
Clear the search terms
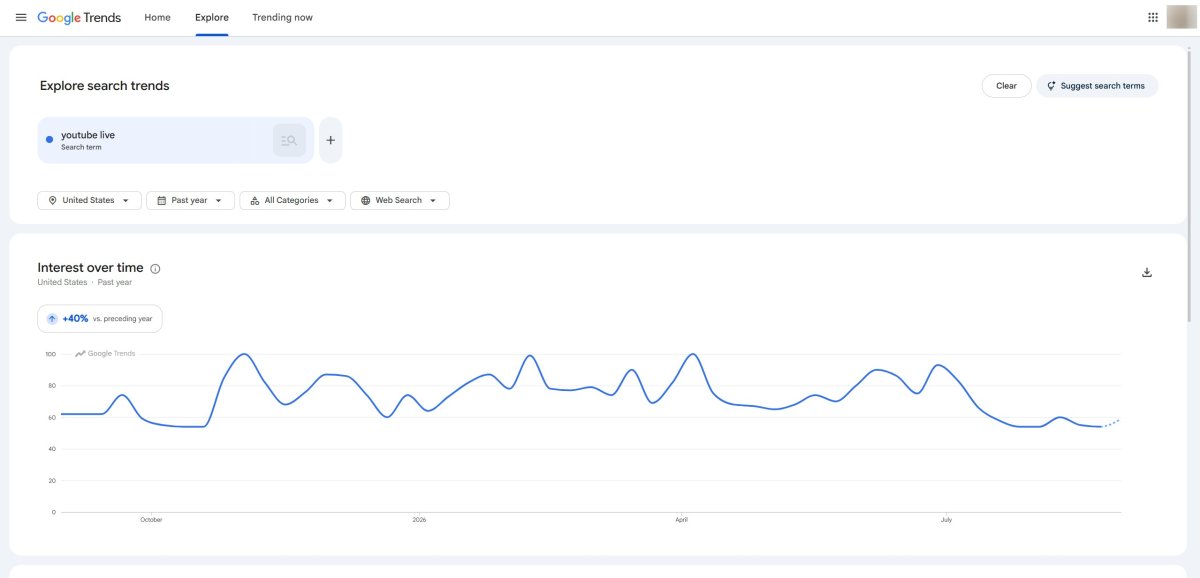[x=1006, y=86]
